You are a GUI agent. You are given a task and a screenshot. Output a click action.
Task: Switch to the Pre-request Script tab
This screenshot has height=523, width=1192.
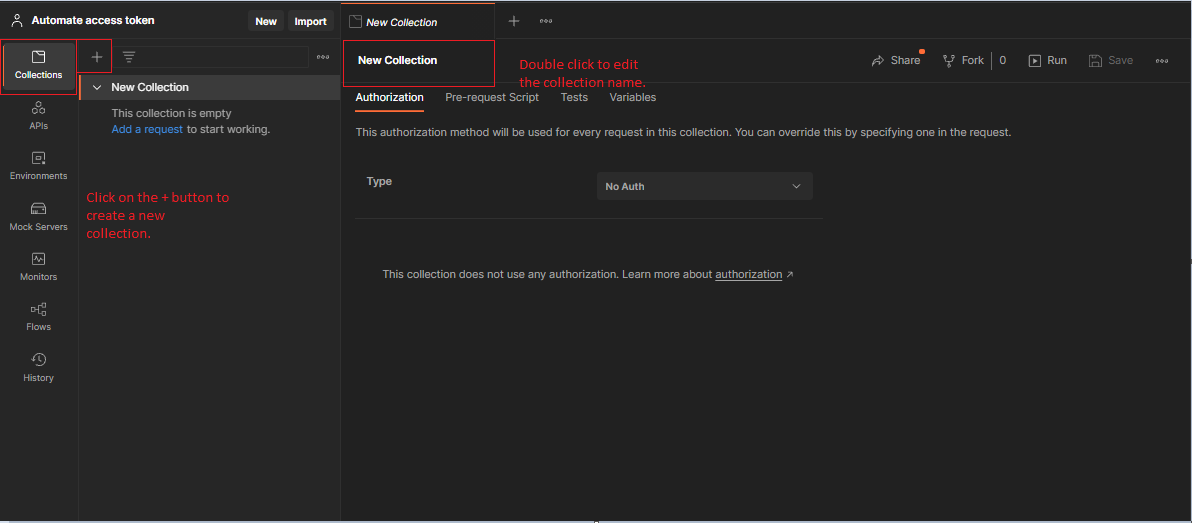click(x=492, y=97)
